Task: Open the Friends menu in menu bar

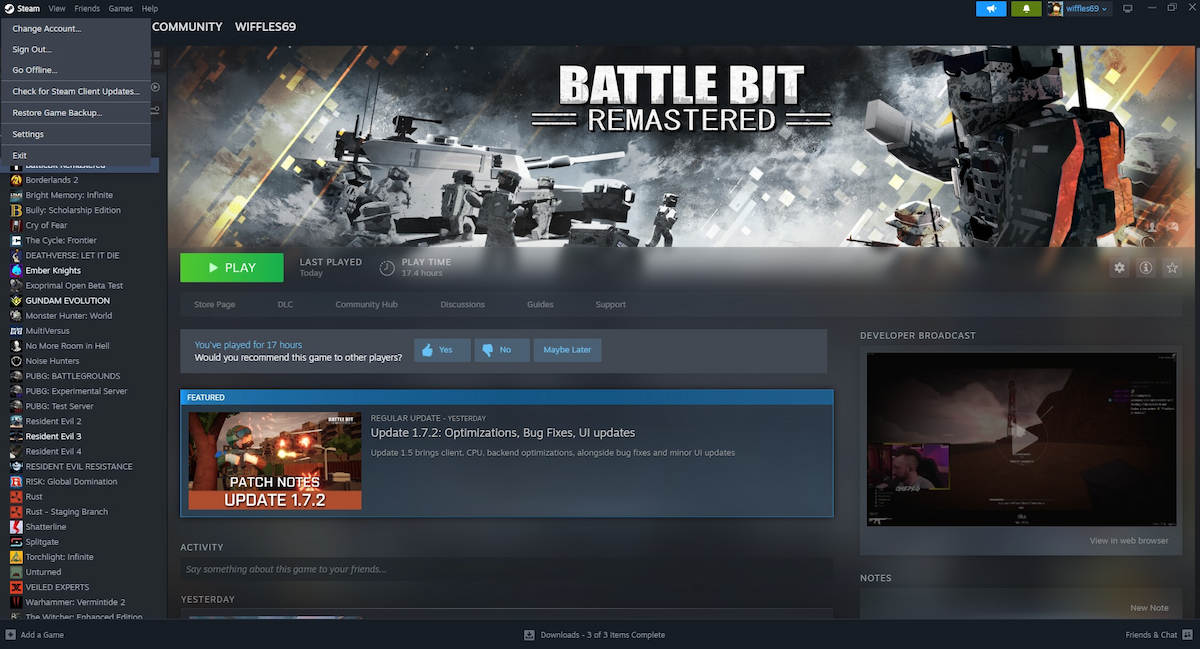Action: coord(87,8)
